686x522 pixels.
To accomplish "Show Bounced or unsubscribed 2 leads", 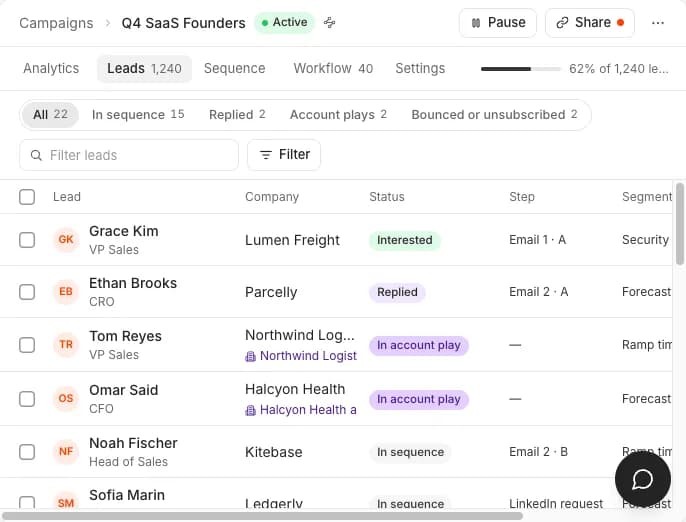I will pyautogui.click(x=494, y=115).
